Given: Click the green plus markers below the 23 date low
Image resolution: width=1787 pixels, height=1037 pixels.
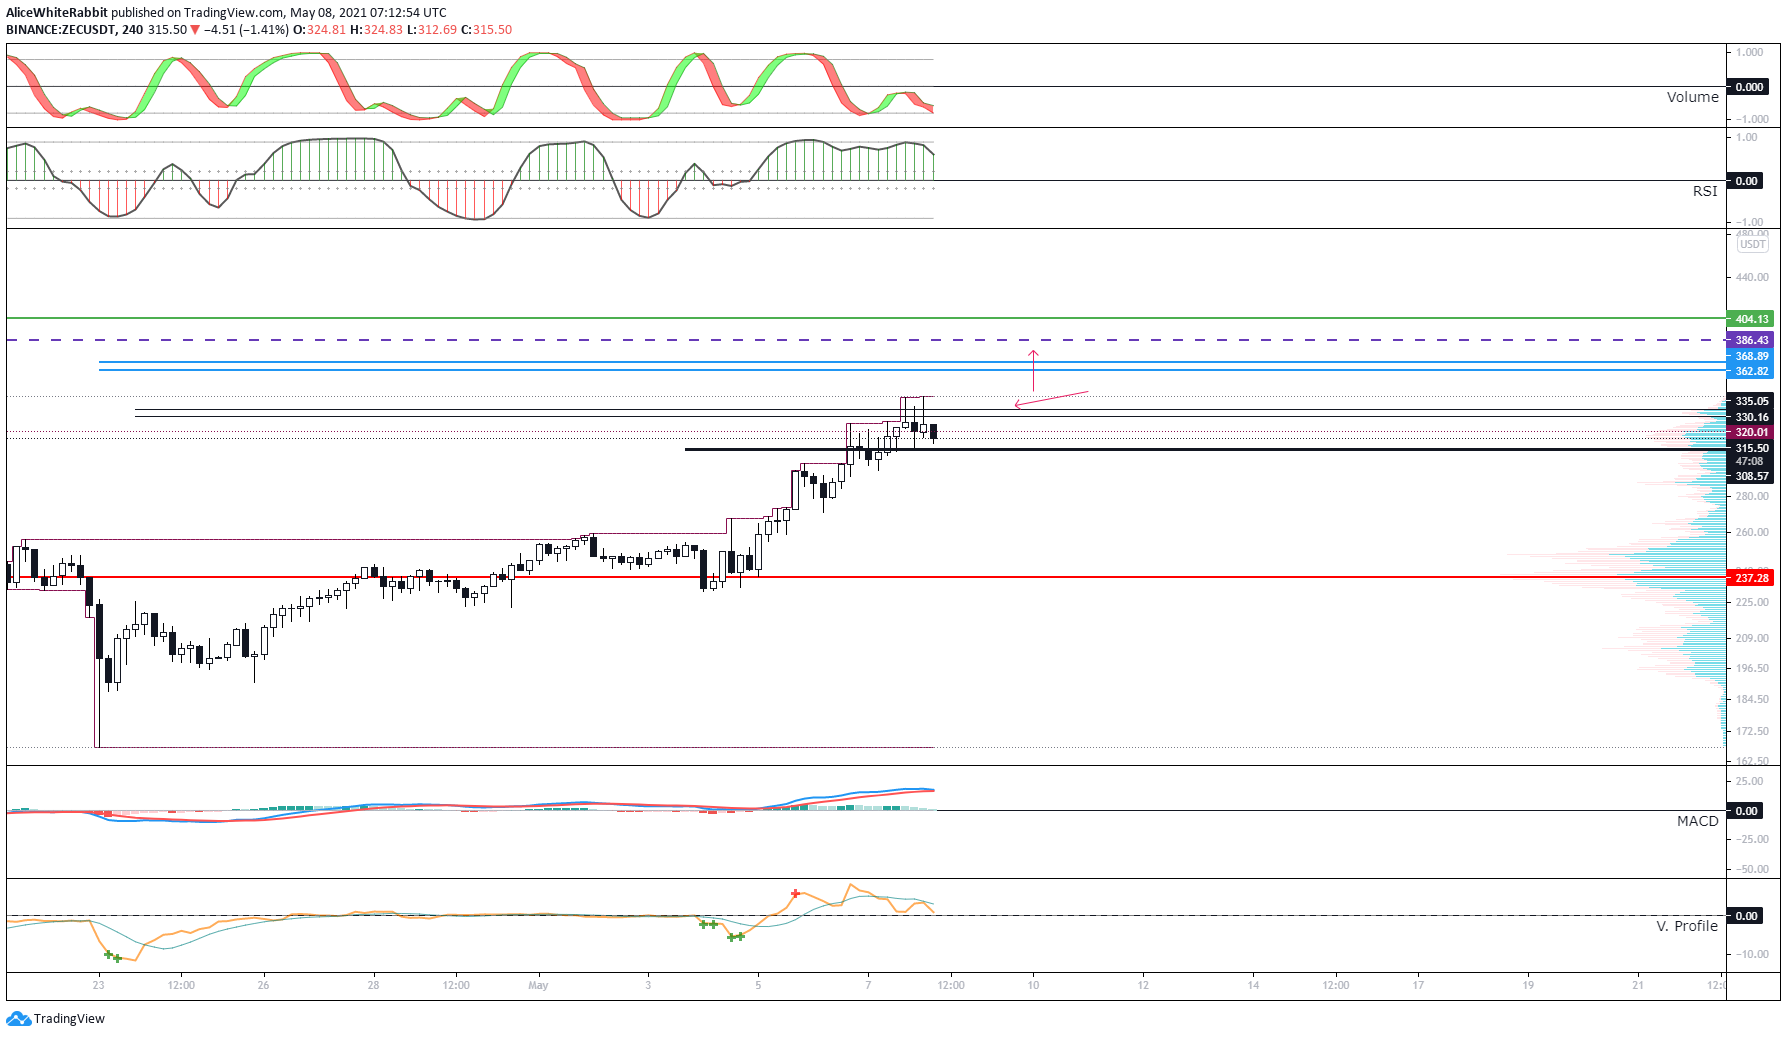Looking at the screenshot, I should 113,957.
